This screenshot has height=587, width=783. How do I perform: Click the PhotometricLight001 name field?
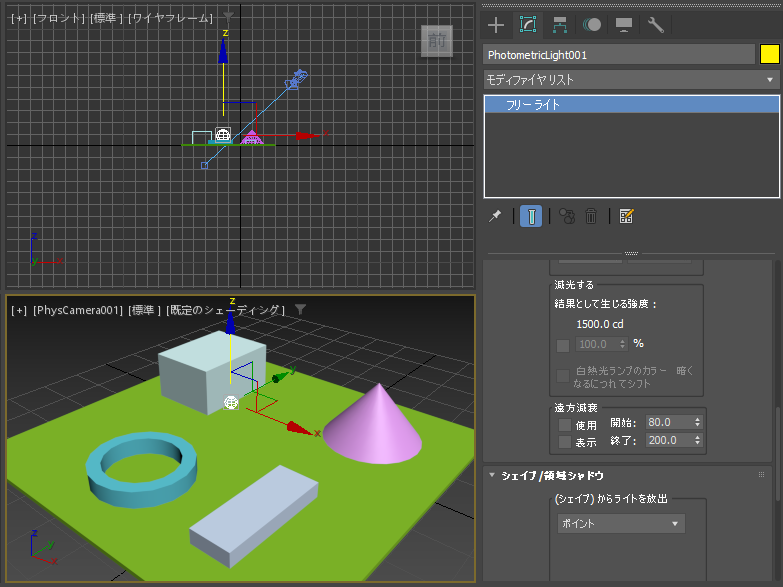(619, 54)
